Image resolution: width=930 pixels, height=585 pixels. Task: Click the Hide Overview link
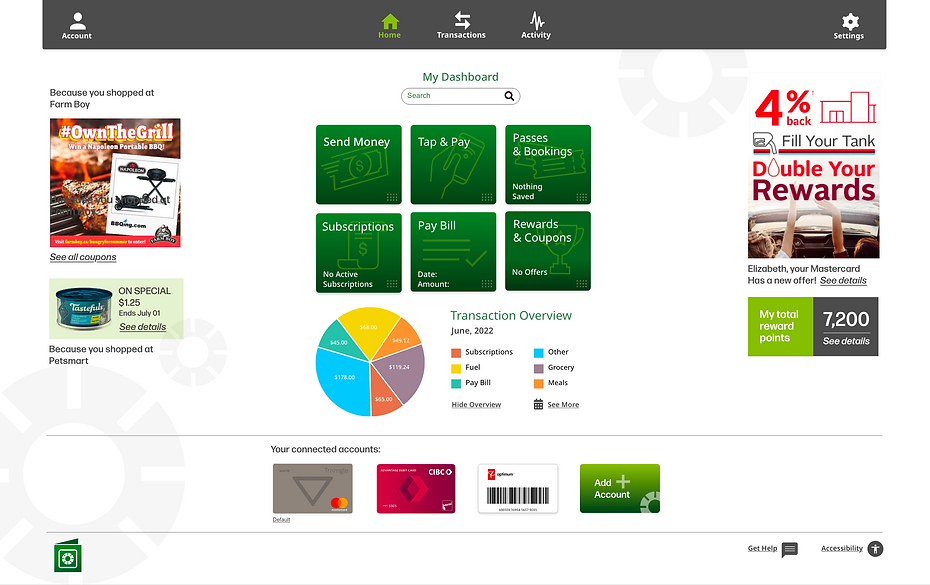476,405
